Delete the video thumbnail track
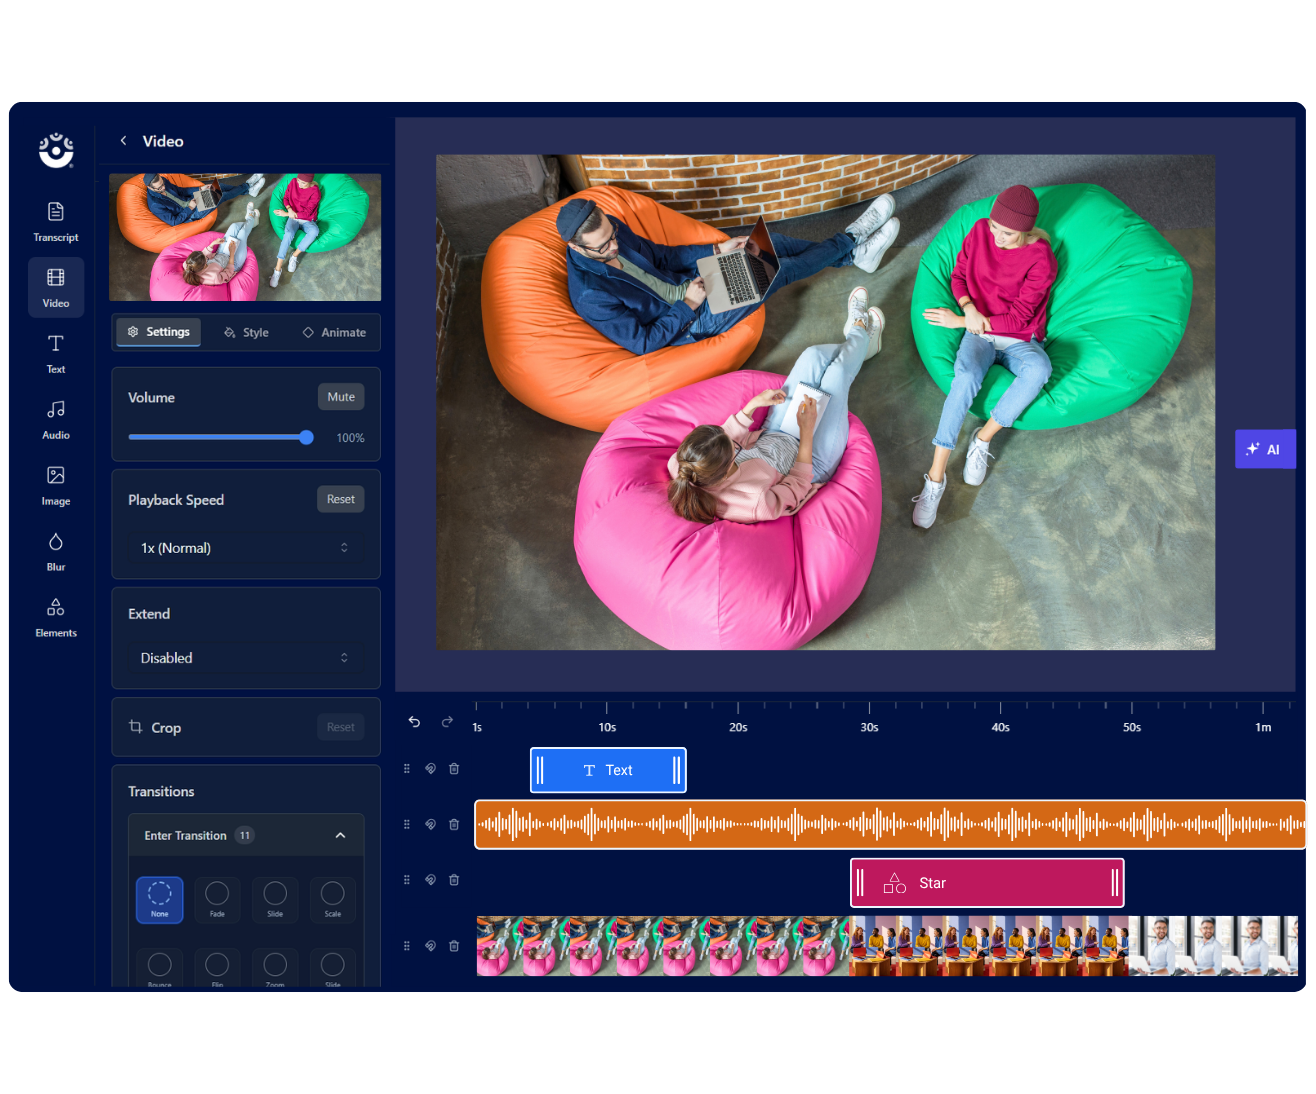 454,946
